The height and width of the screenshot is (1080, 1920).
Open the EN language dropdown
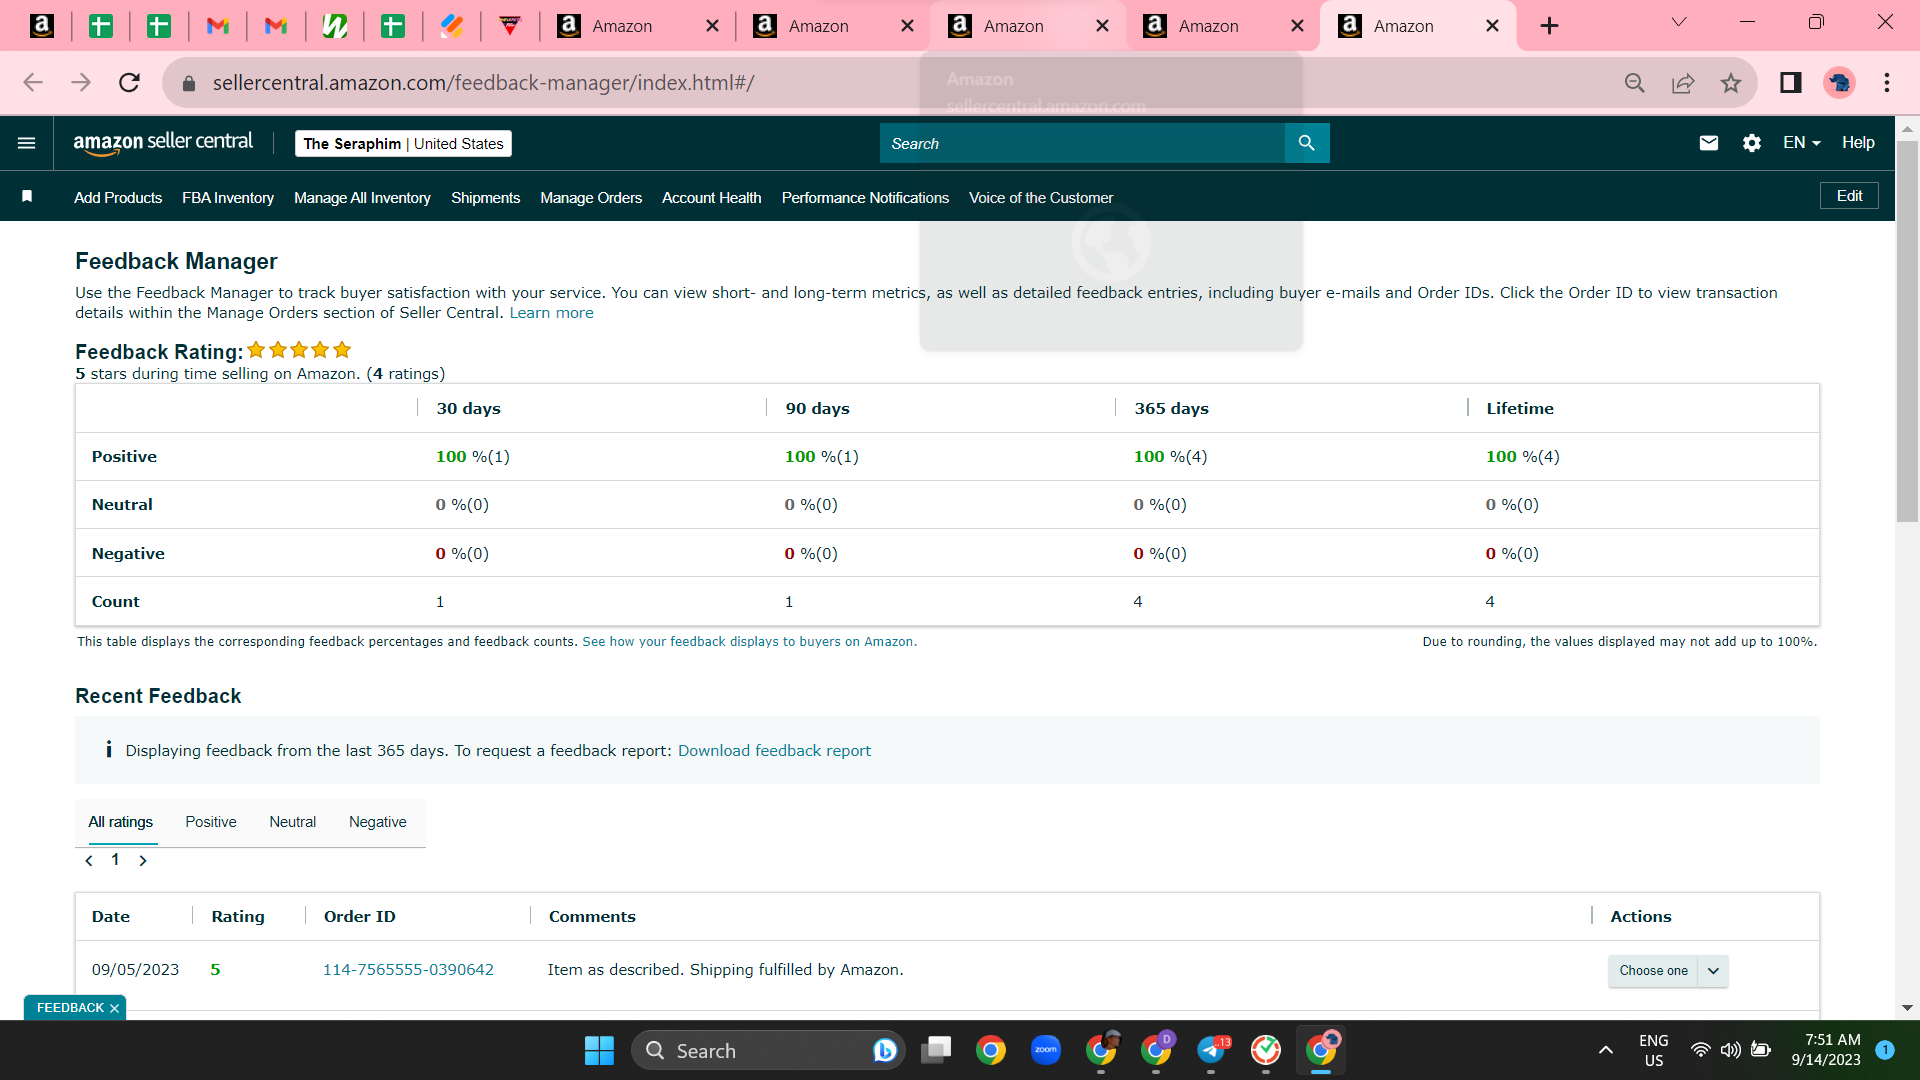(1802, 143)
